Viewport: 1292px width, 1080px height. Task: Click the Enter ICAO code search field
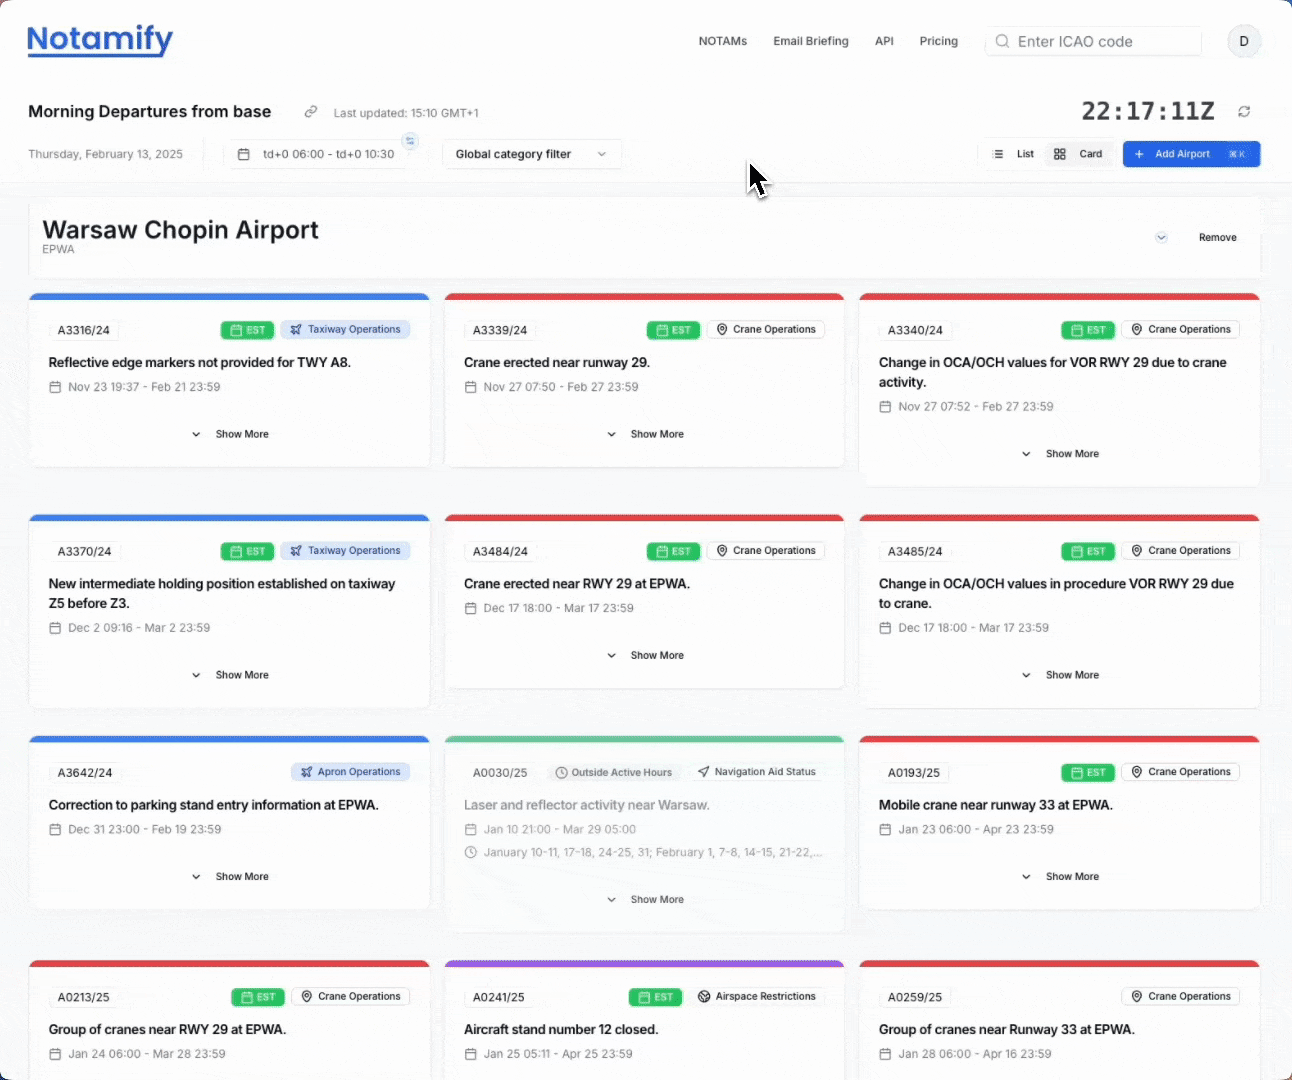tap(1100, 42)
